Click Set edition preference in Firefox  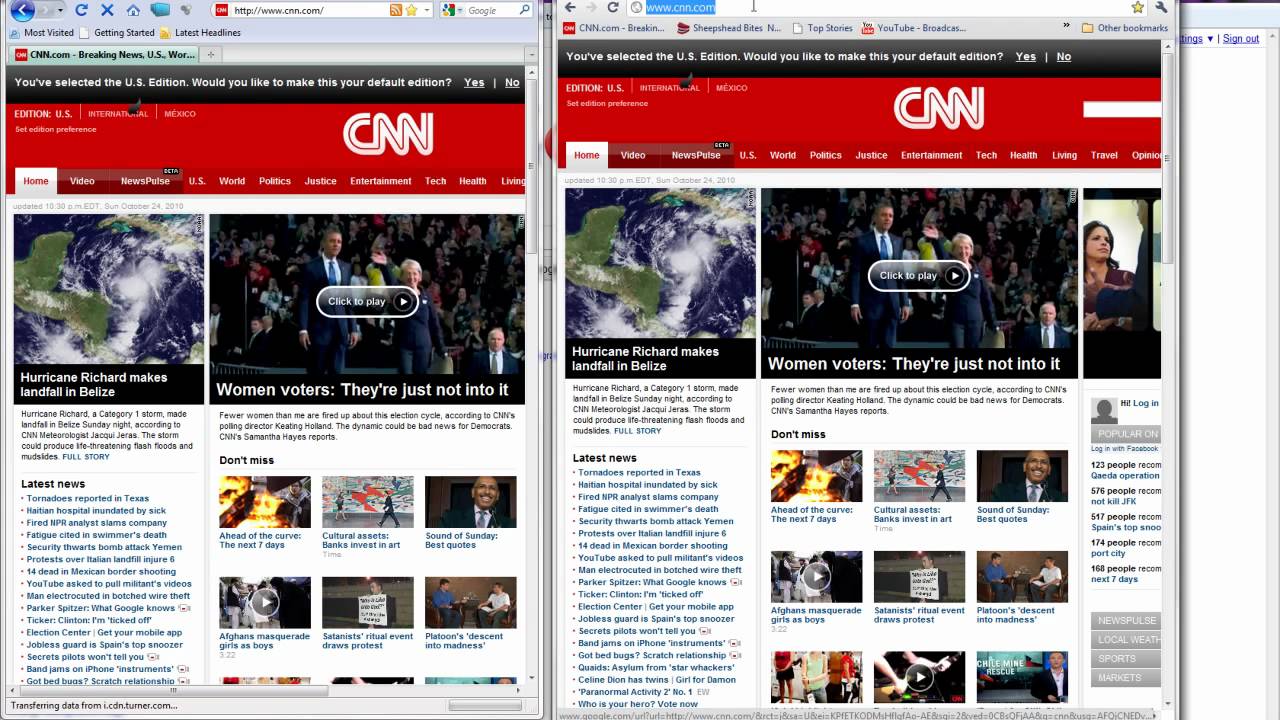point(55,130)
